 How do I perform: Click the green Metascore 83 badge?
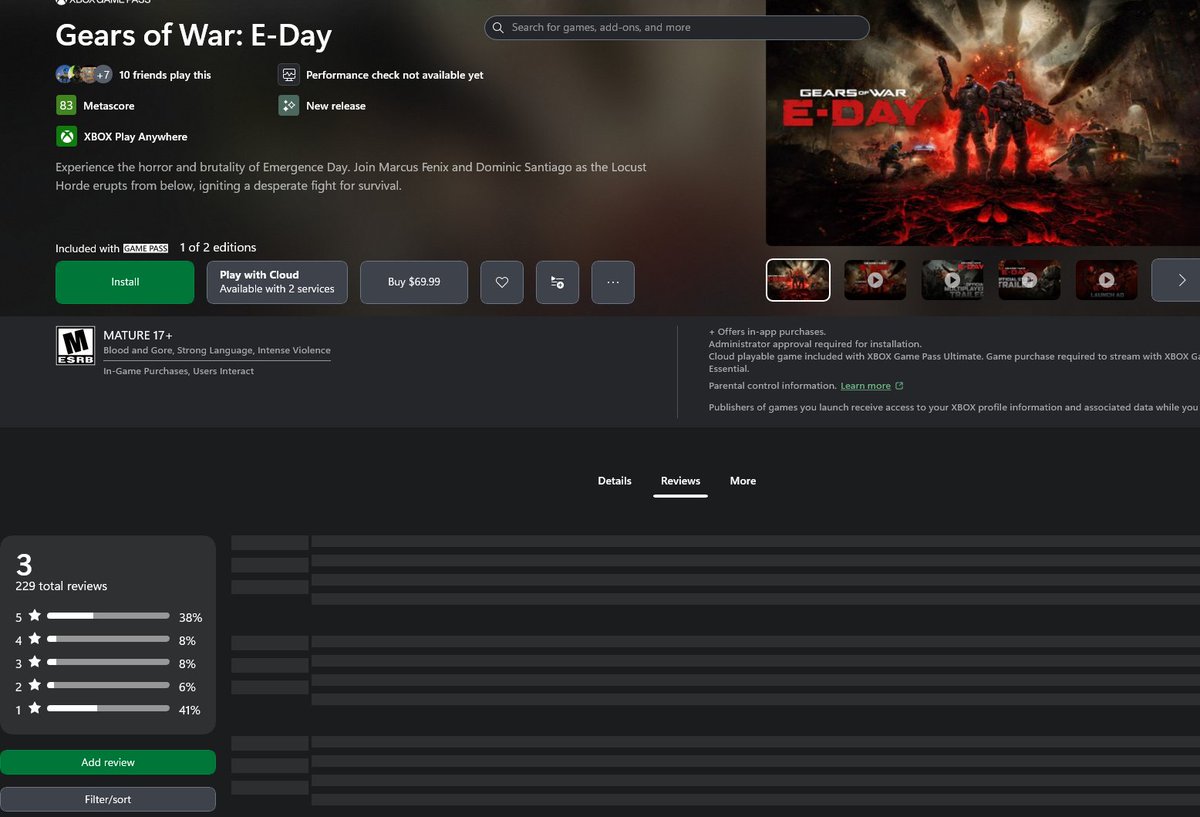point(66,106)
